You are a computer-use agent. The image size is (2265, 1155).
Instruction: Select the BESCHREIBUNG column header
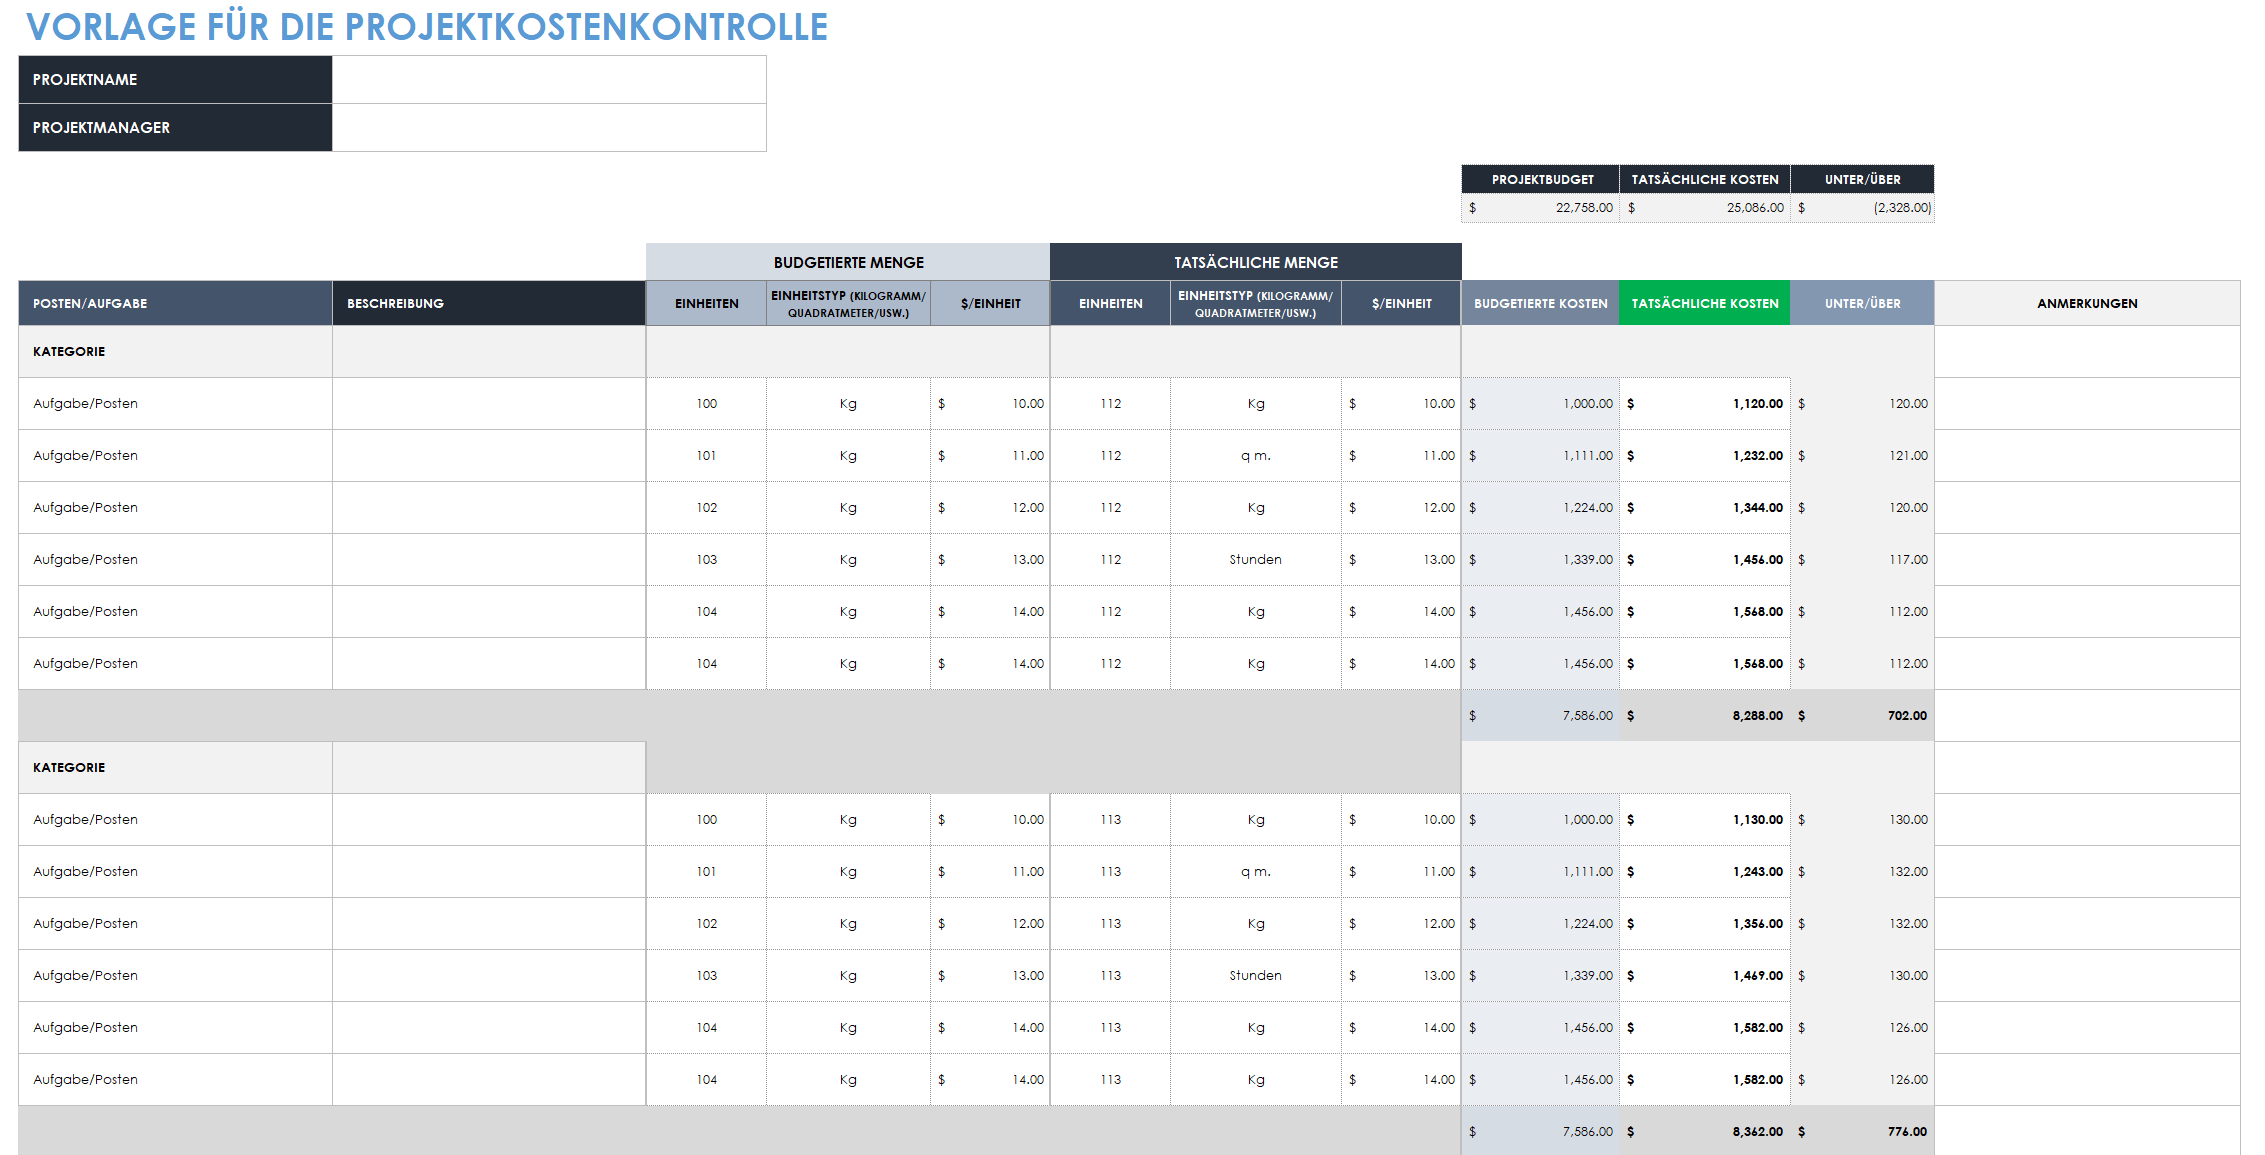pos(489,303)
